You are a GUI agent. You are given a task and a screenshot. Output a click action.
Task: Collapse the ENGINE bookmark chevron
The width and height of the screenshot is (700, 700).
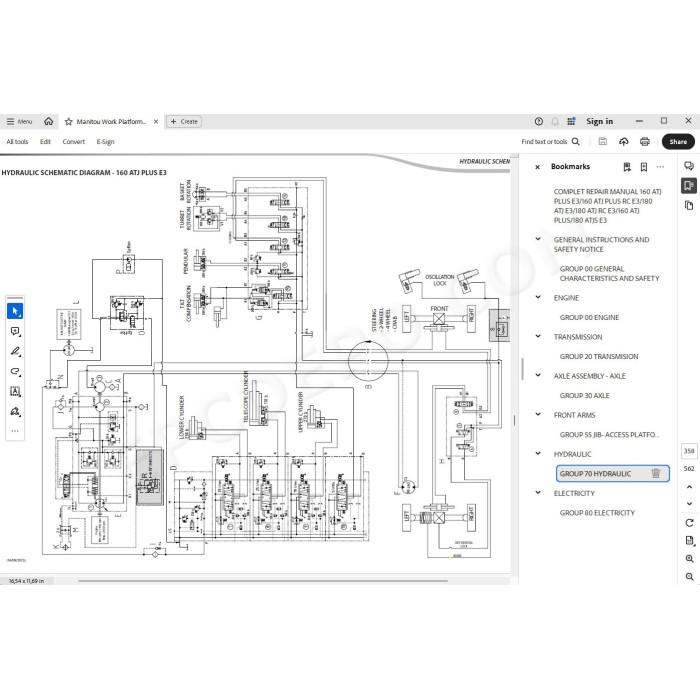[x=538, y=297]
